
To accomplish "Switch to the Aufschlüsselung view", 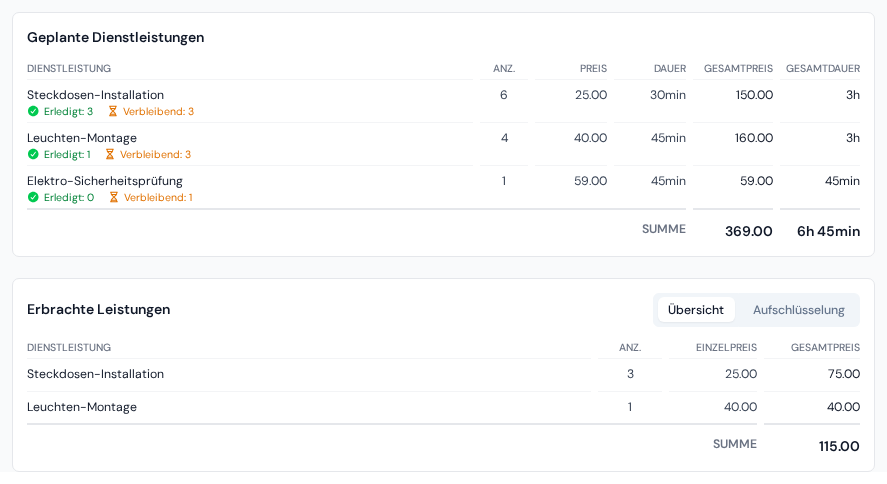I will point(798,310).
